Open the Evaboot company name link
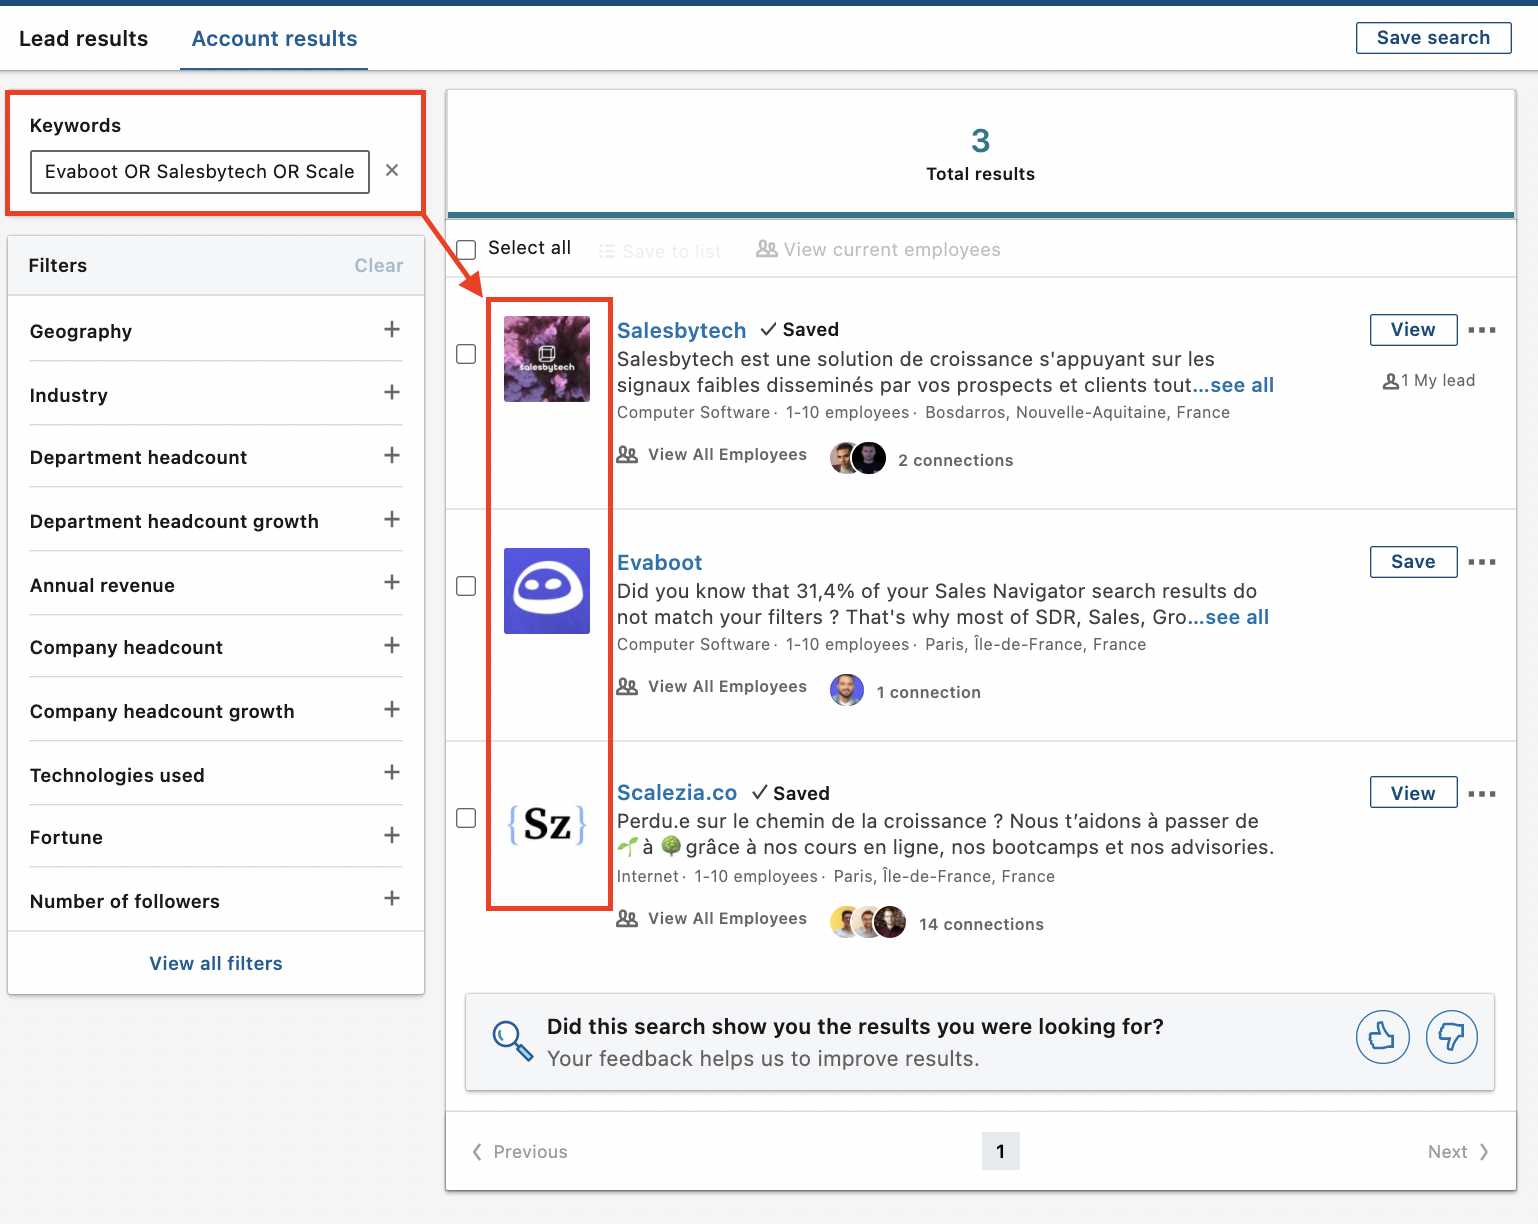 tap(659, 562)
